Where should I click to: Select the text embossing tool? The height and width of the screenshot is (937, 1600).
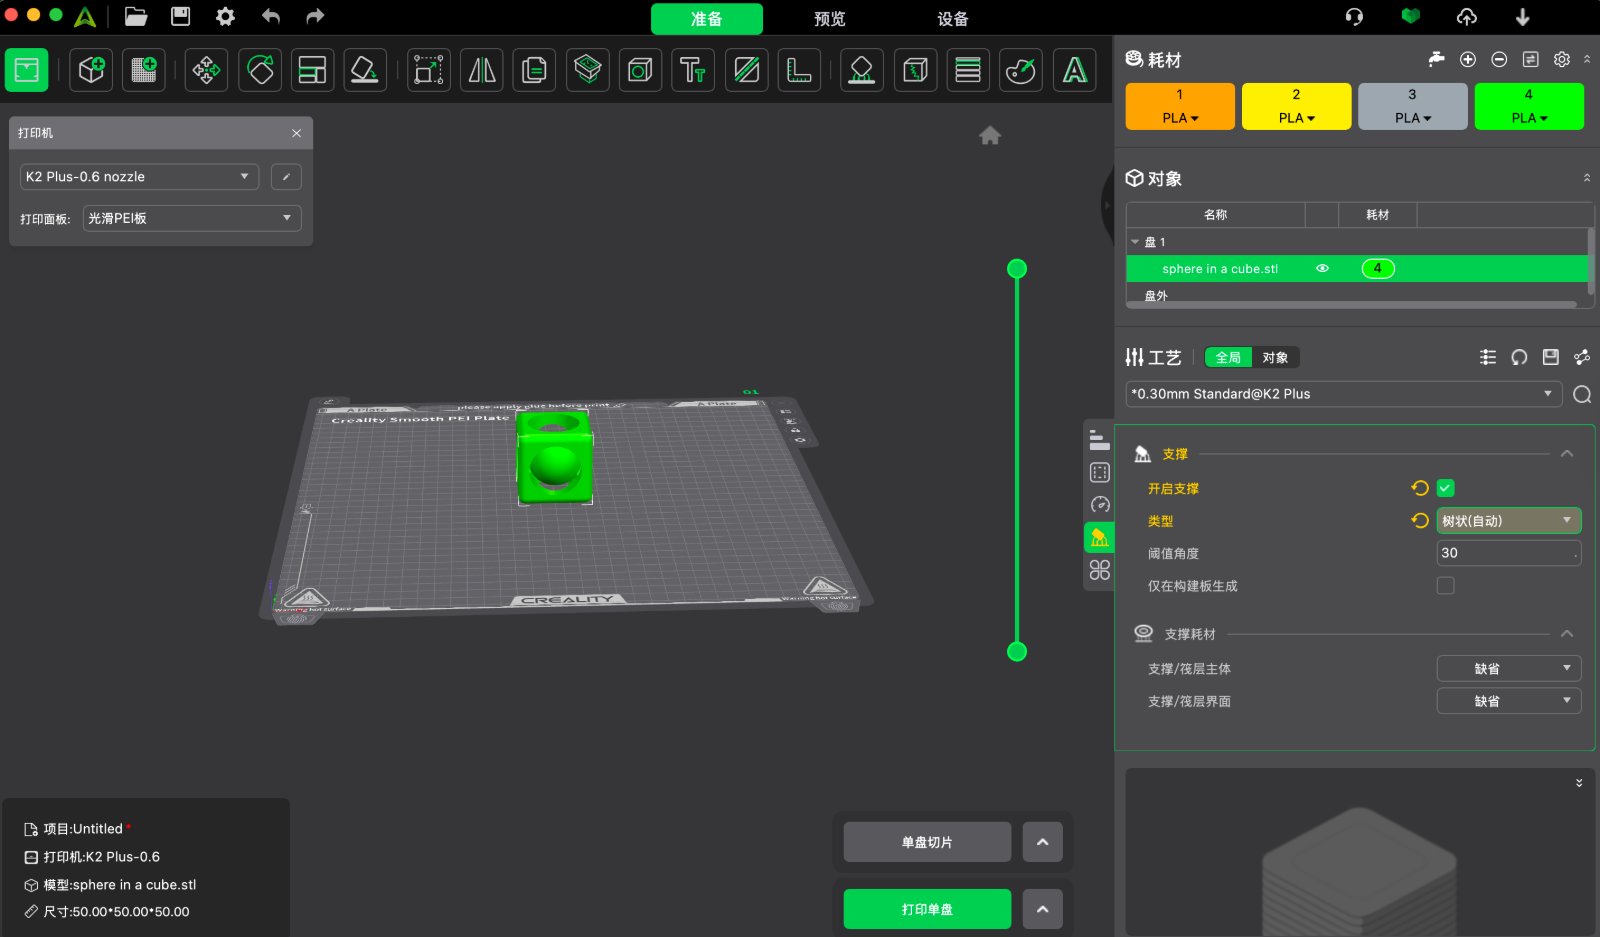click(693, 70)
